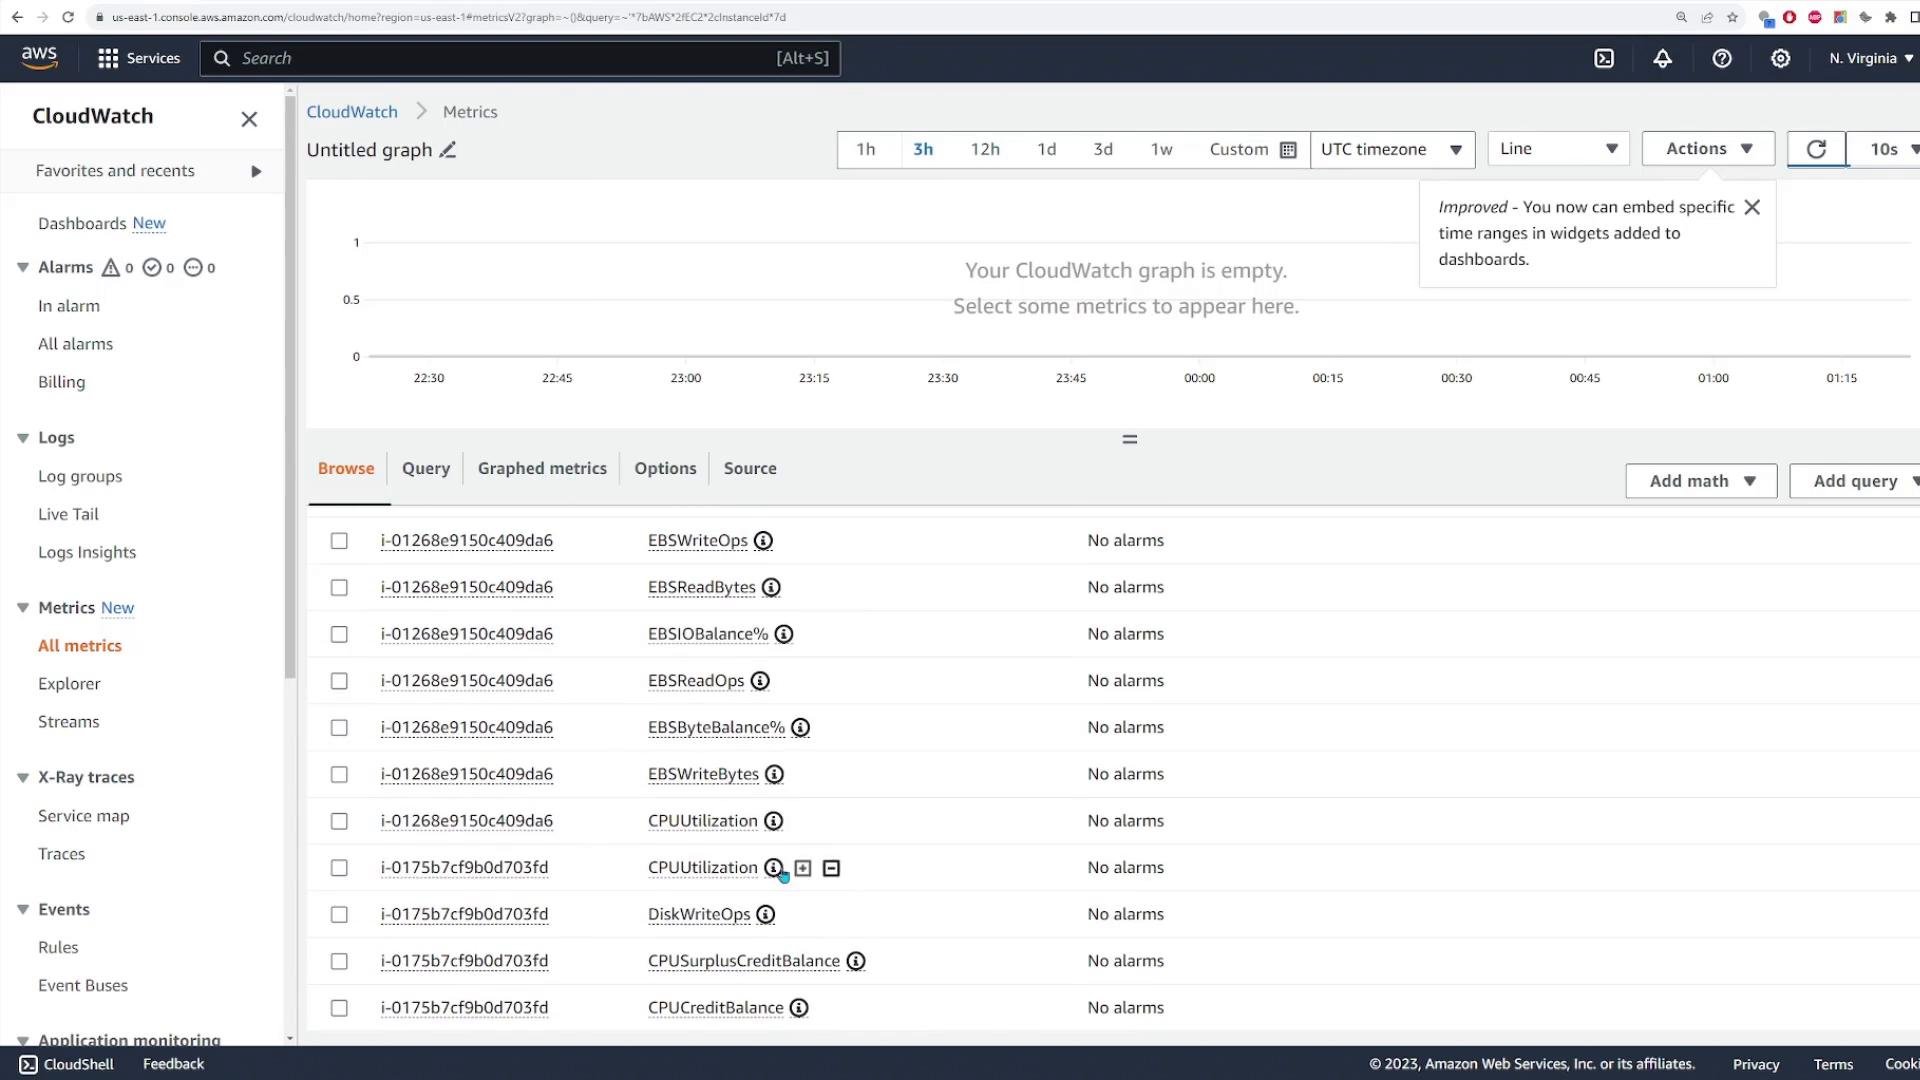
Task: Open the AWS home logo
Action: click(39, 58)
